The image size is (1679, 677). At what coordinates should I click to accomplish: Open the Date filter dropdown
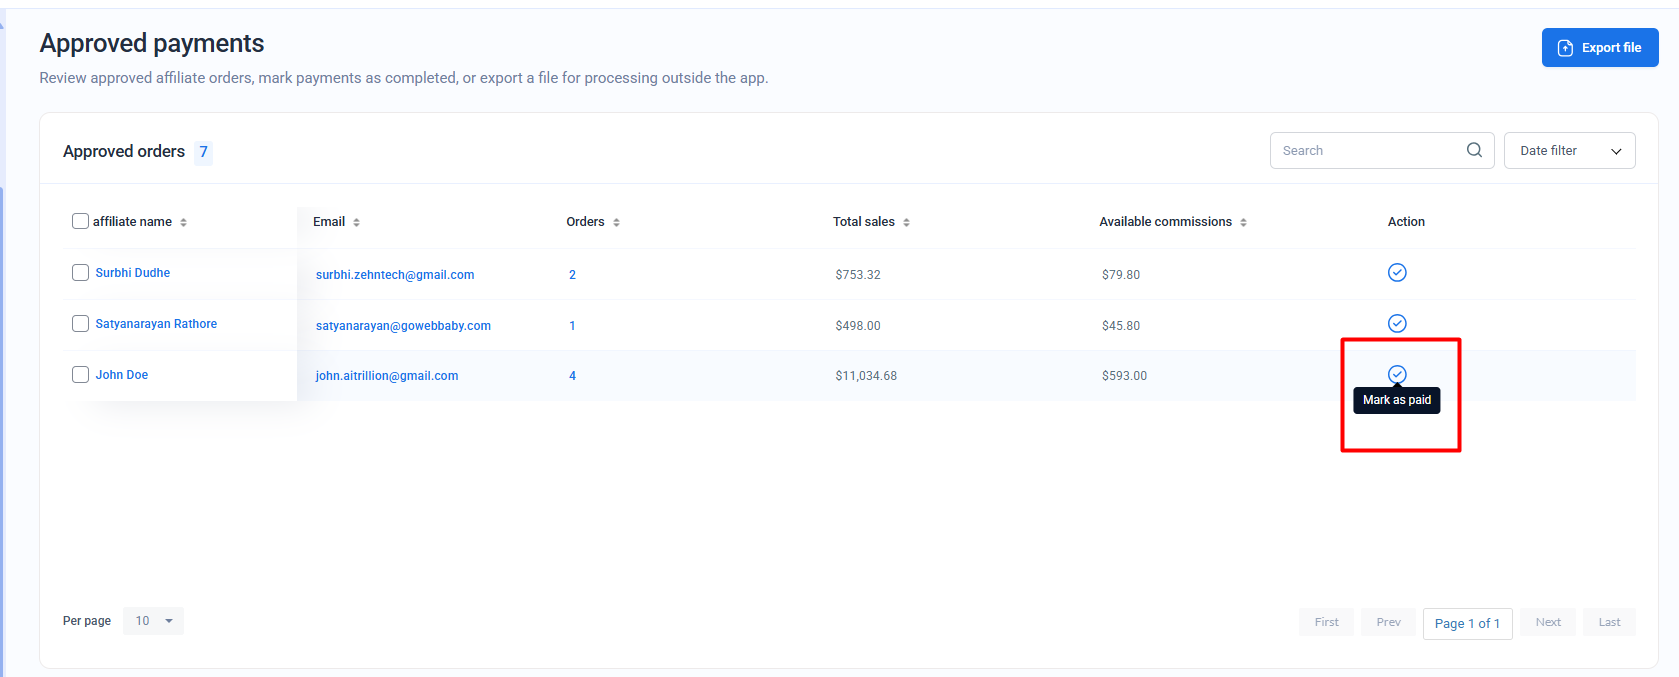tap(1569, 151)
